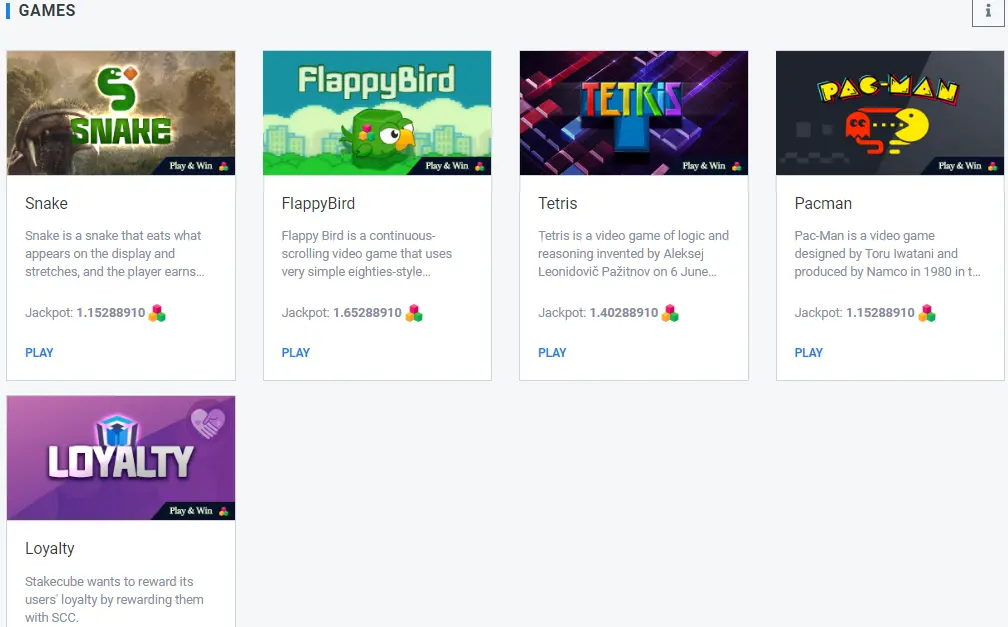Select the FlappyBird card title

(318, 203)
